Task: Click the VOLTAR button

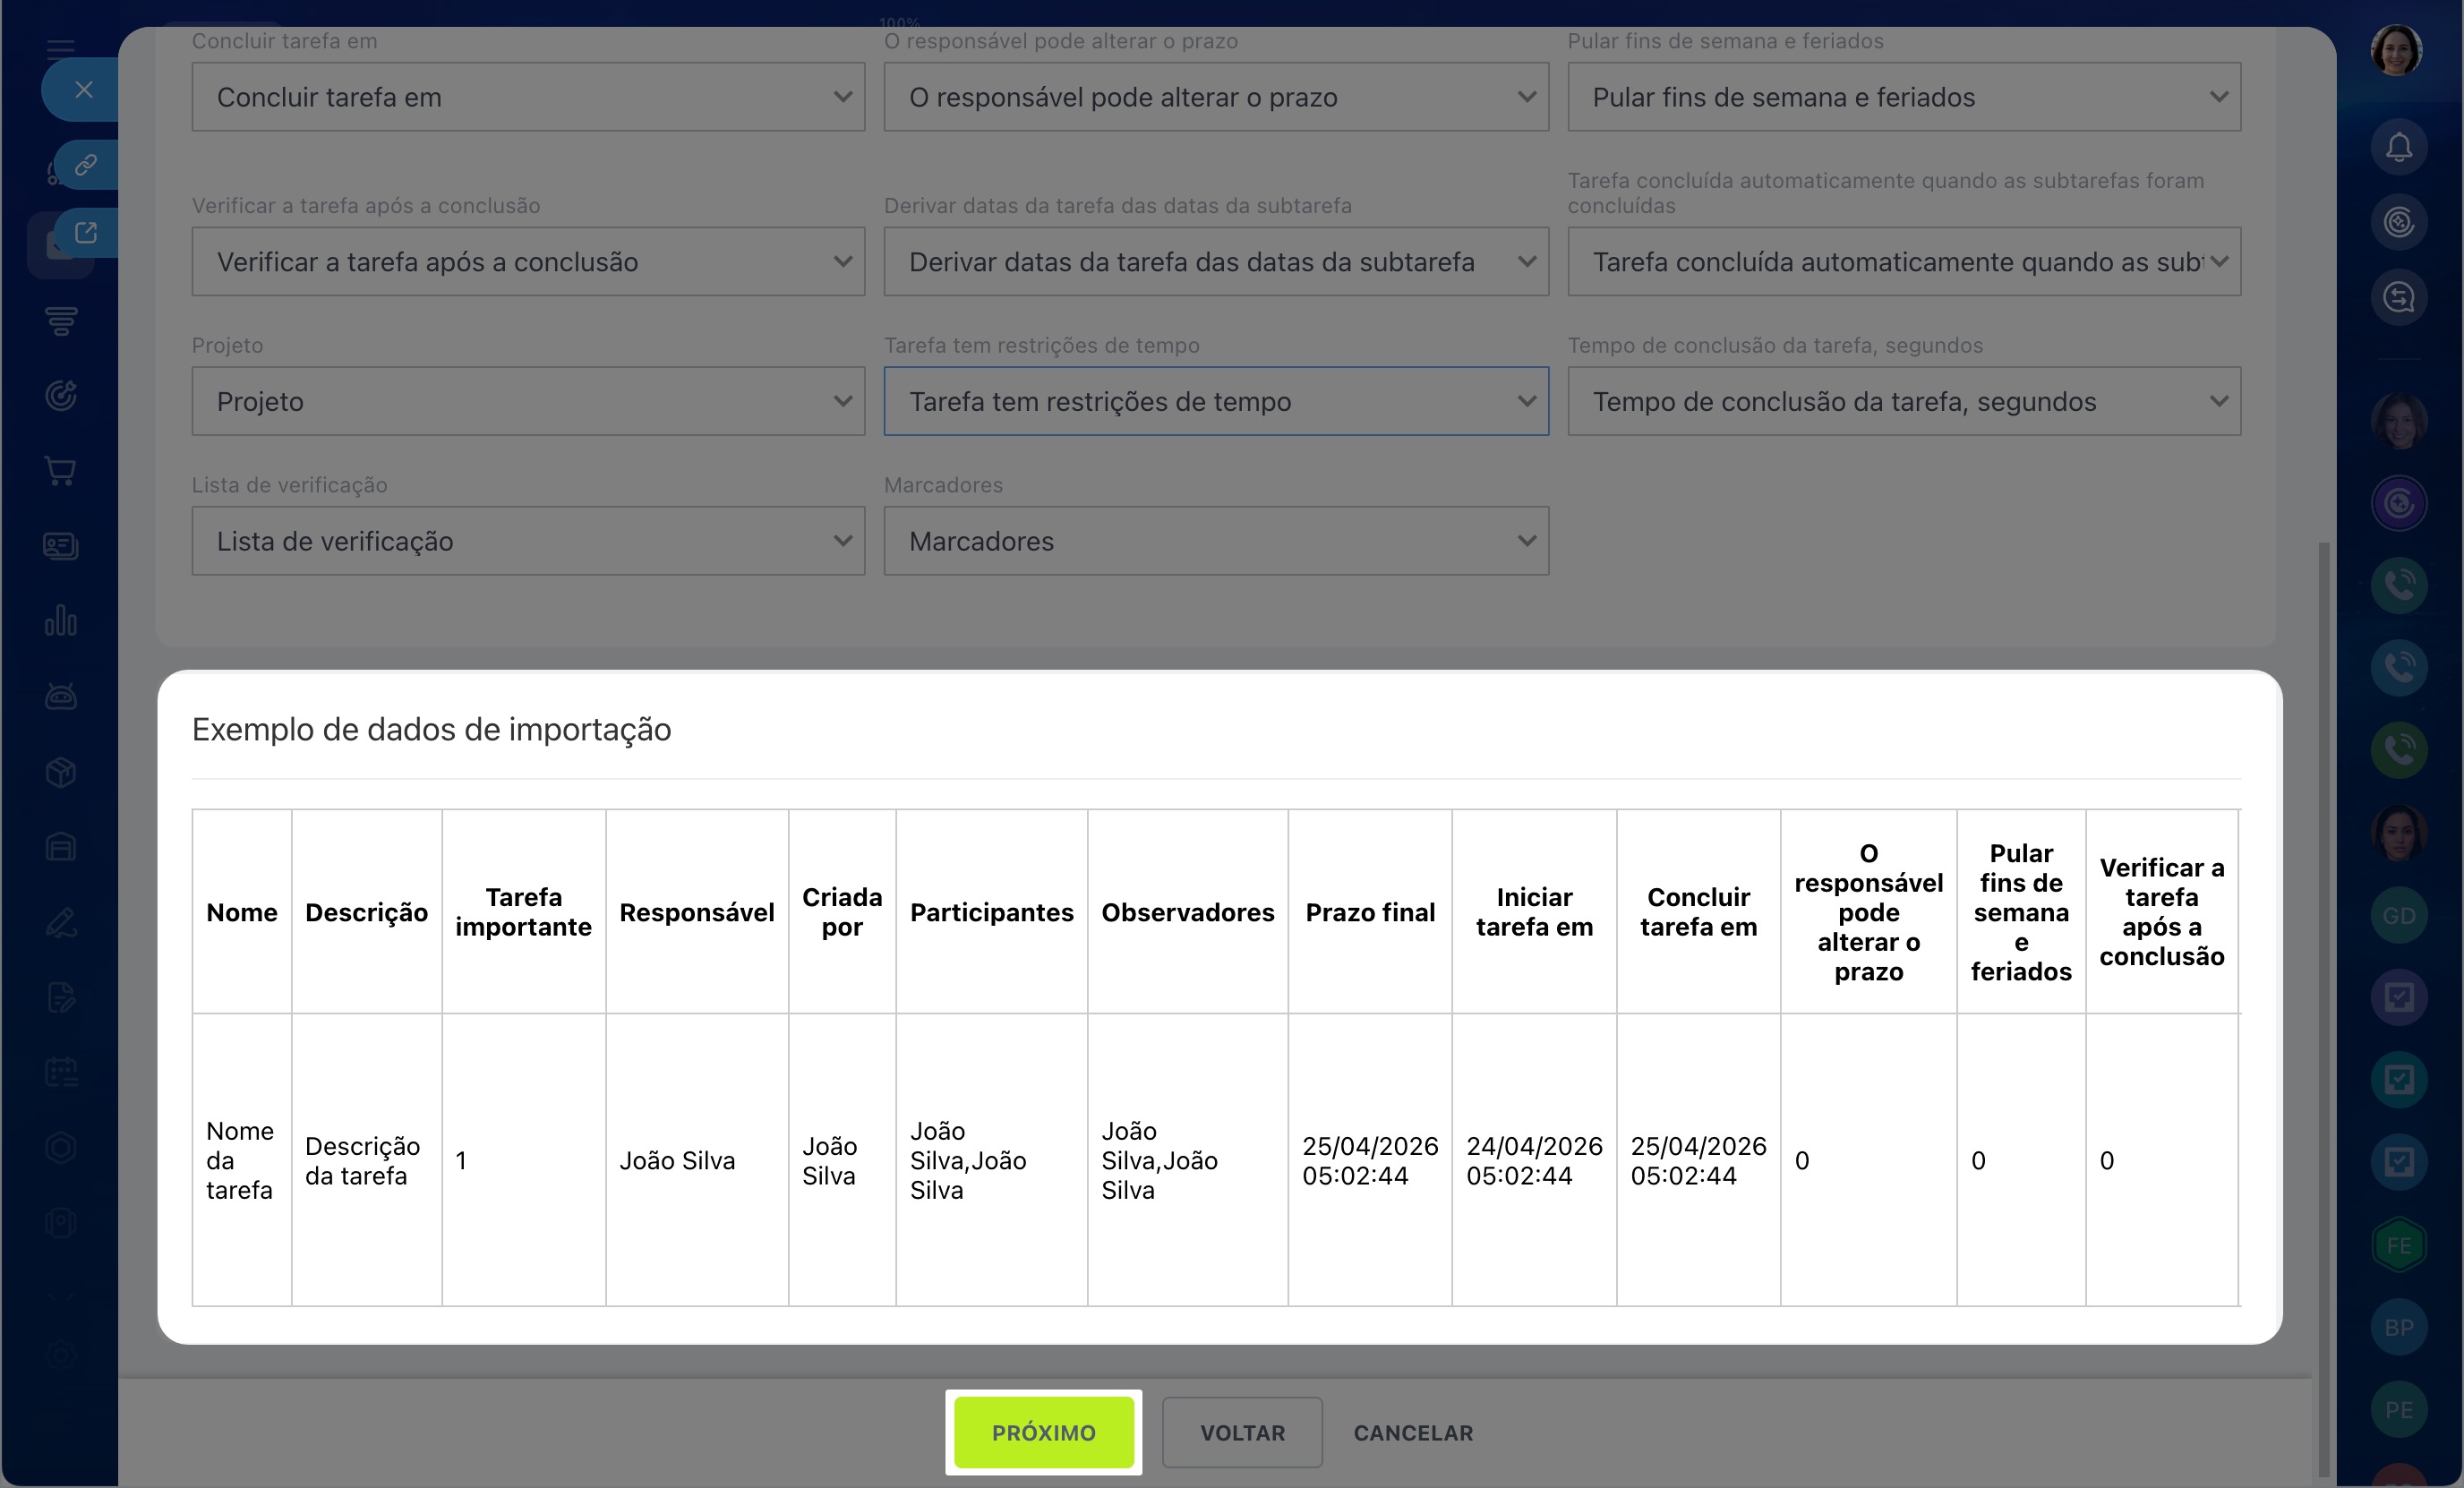Action: 1242,1432
